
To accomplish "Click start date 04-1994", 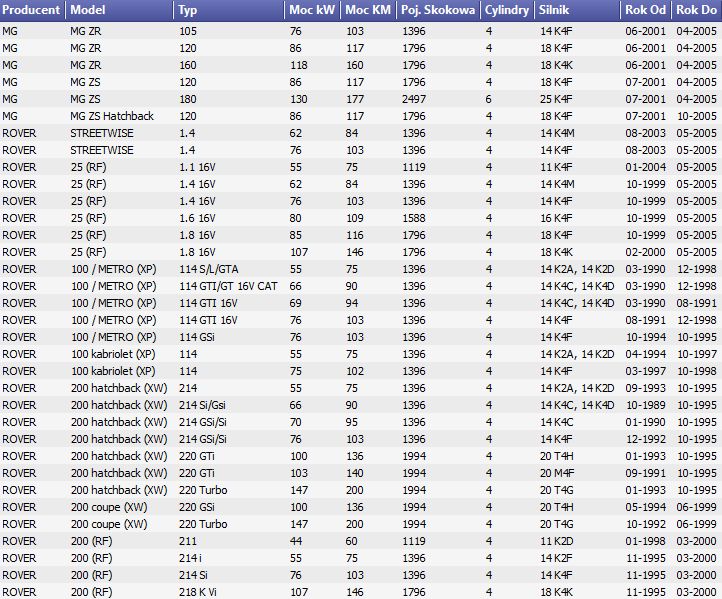I will 646,355.
